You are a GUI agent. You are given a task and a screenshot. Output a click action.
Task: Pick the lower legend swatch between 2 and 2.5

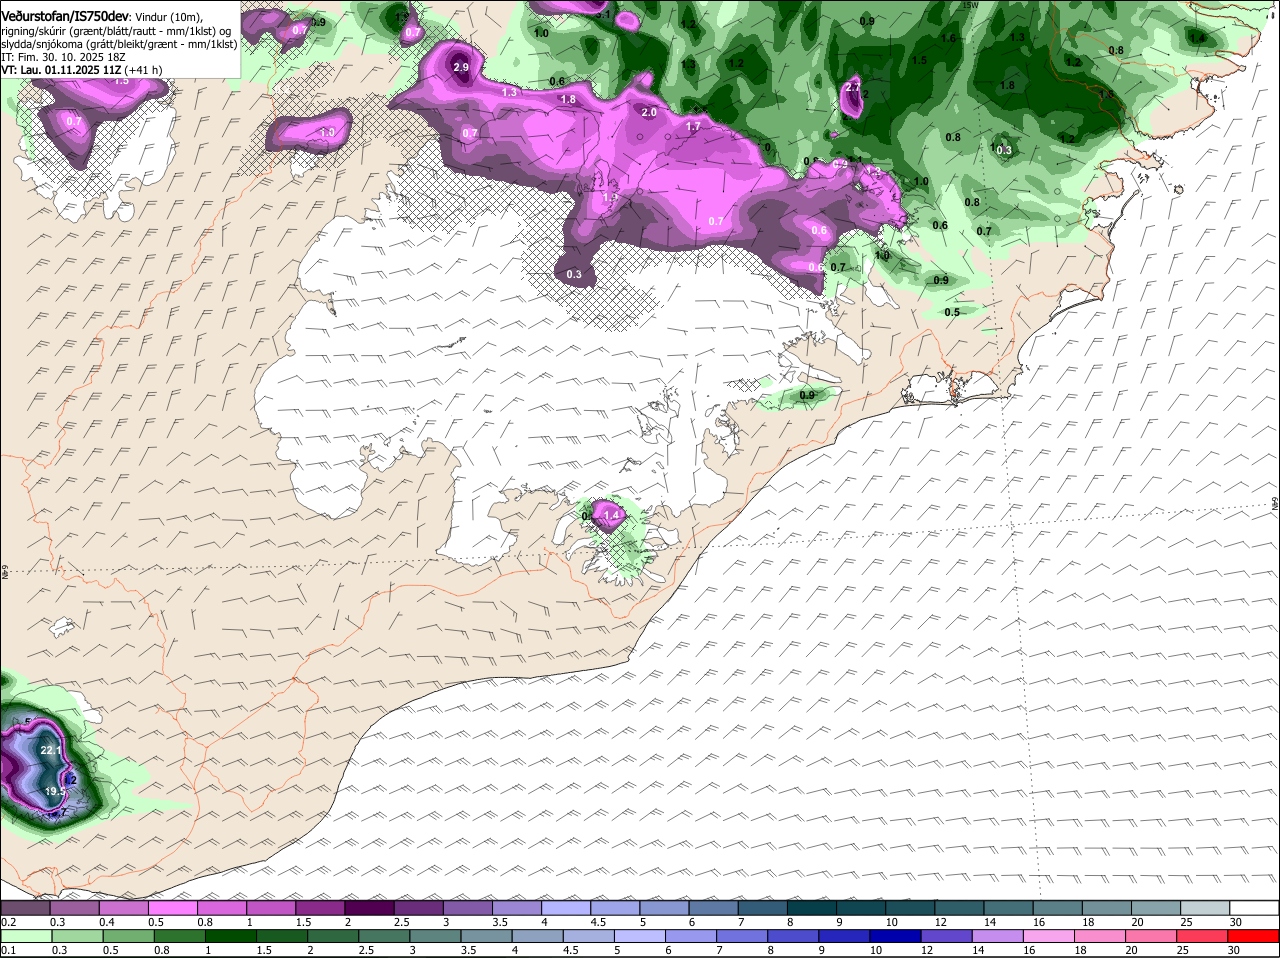click(333, 936)
